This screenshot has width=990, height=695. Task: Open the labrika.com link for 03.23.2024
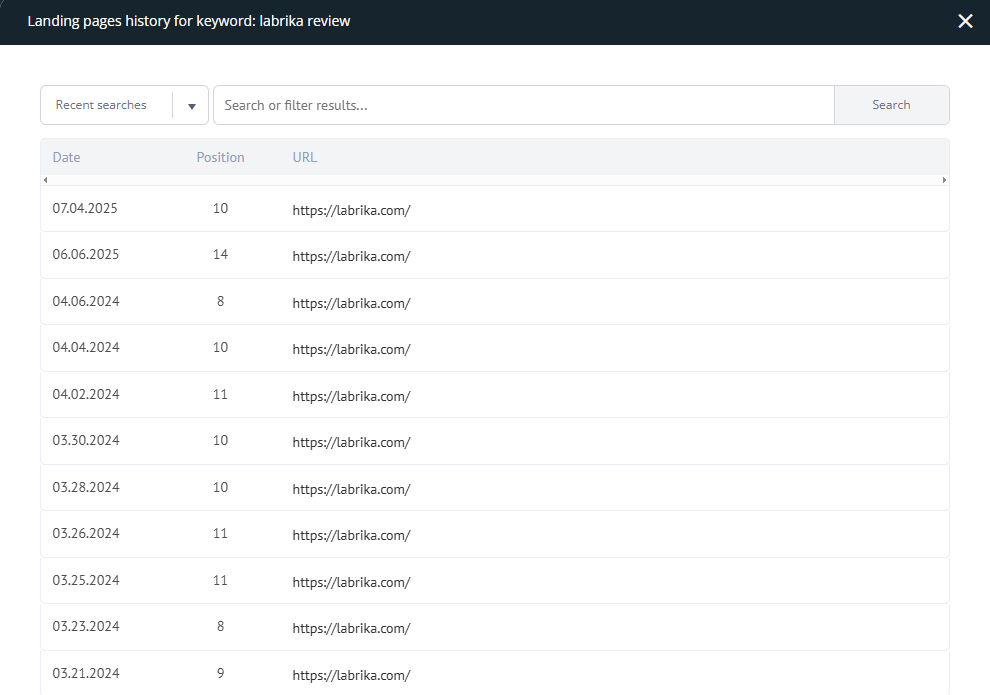click(351, 628)
